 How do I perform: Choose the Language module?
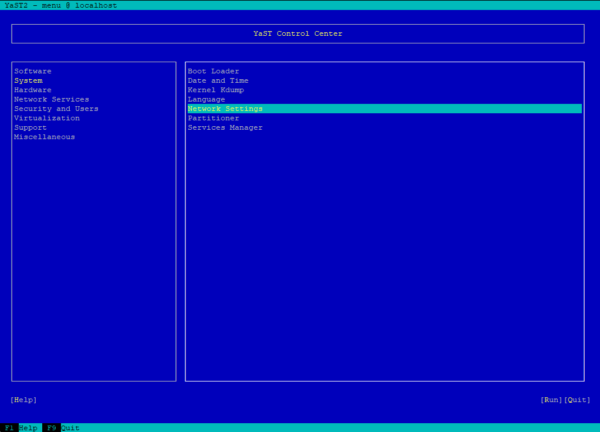[206, 99]
